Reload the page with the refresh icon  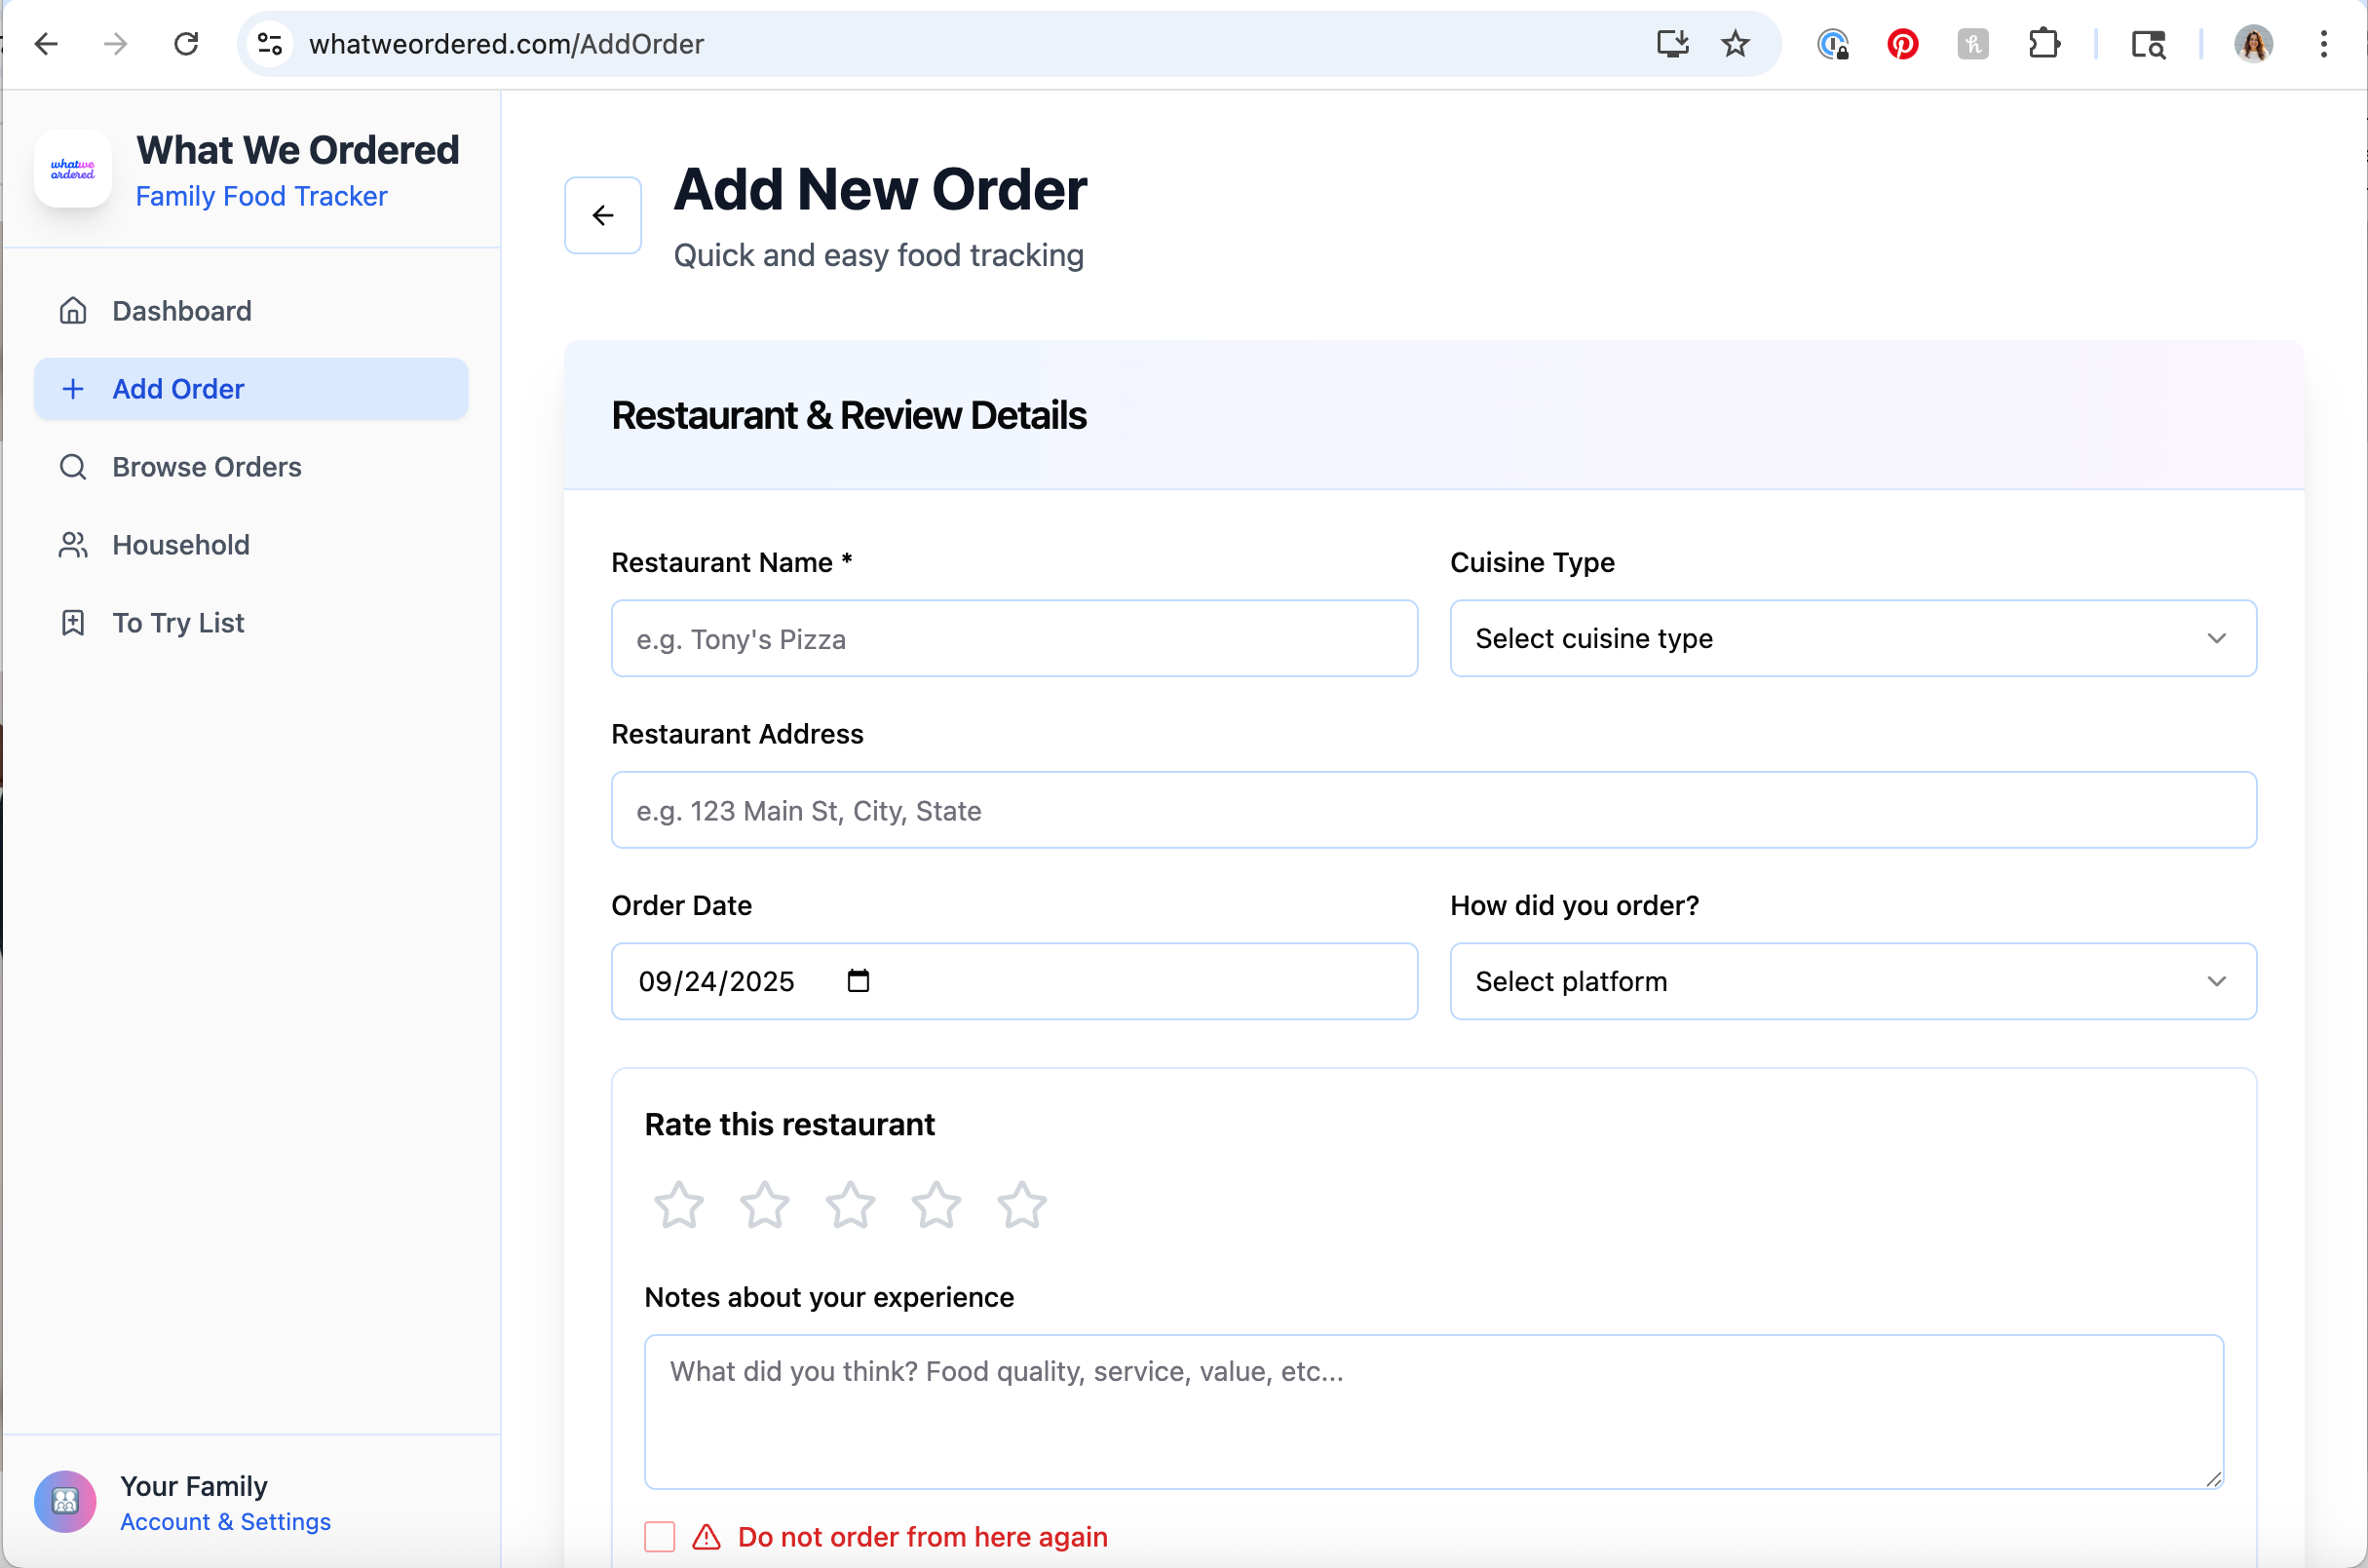click(x=186, y=44)
